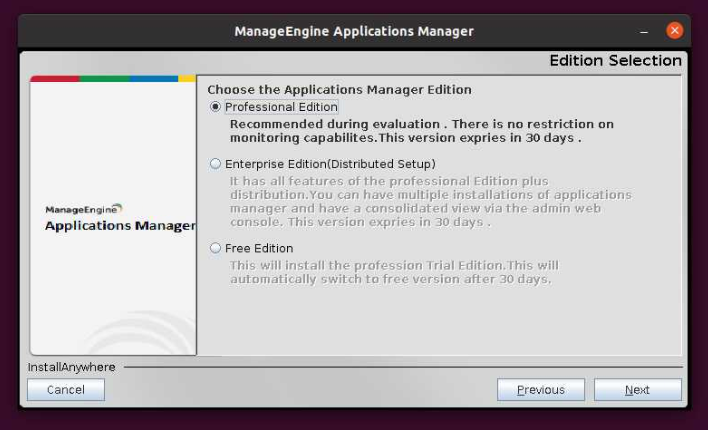Minimize the installer window
Image resolution: width=708 pixels, height=430 pixels.
[644, 31]
